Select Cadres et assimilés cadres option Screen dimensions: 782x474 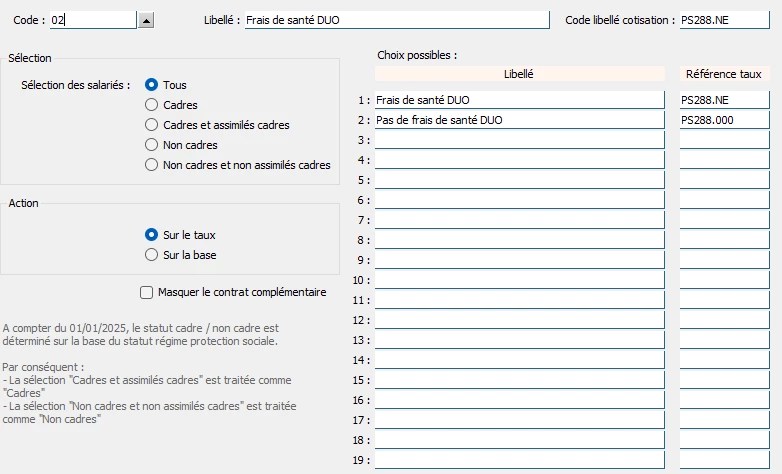(x=151, y=125)
